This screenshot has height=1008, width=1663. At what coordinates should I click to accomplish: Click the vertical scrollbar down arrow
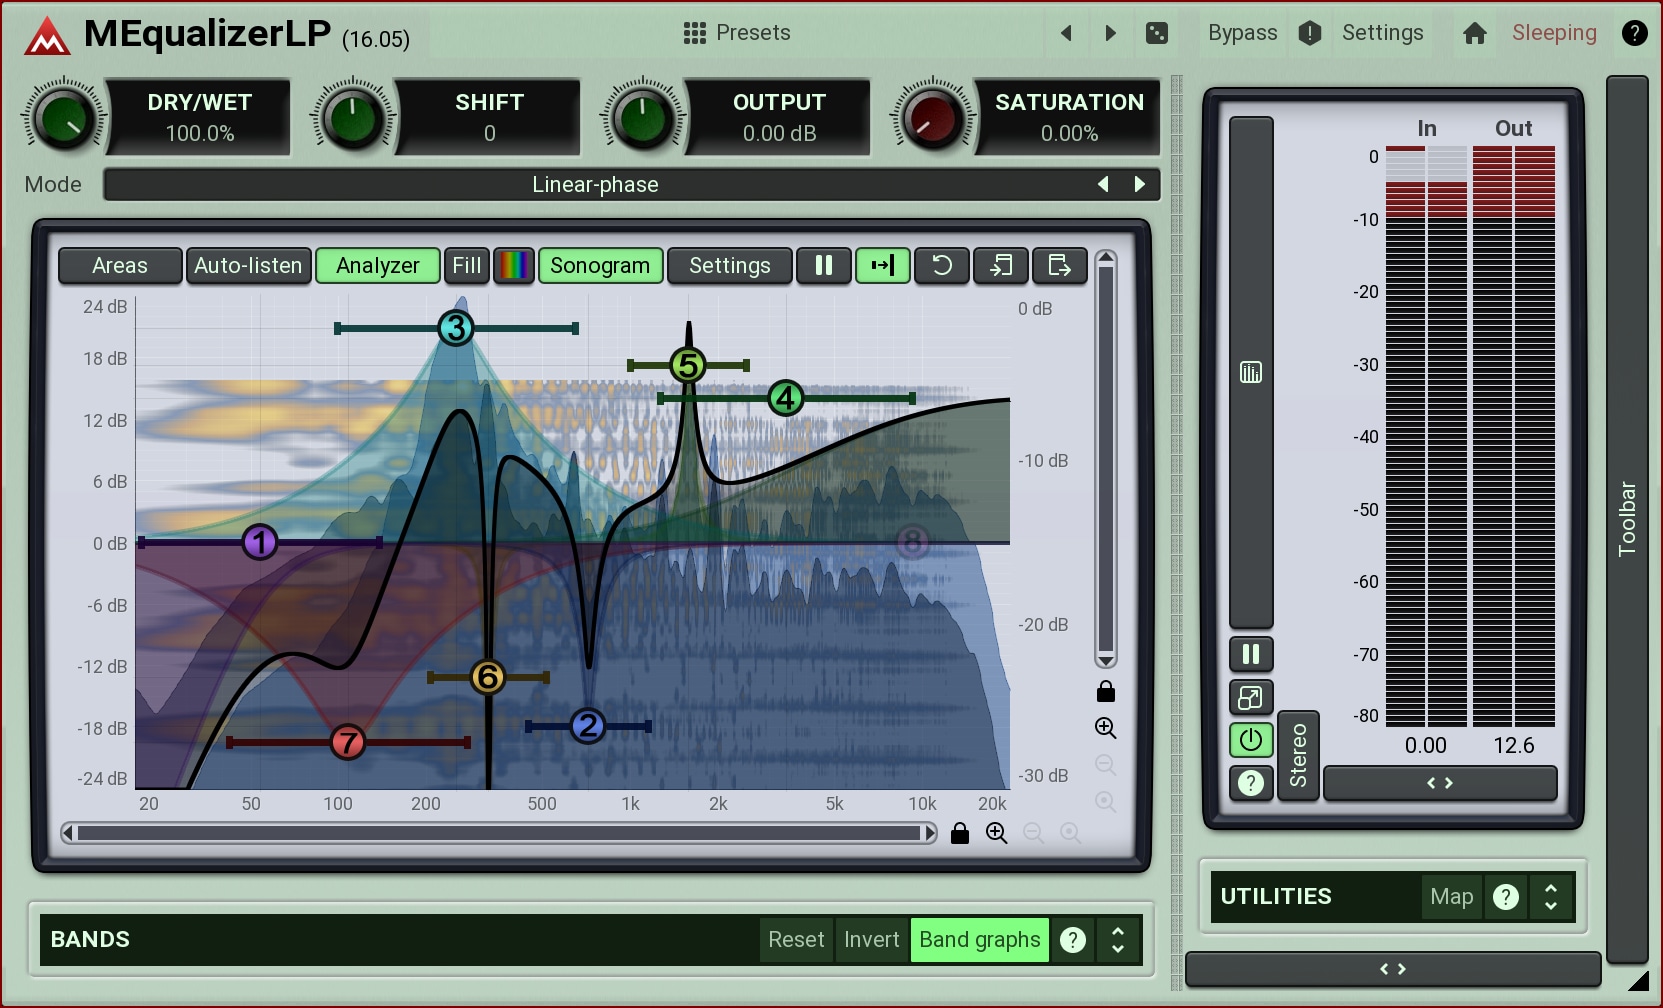coord(1106,661)
